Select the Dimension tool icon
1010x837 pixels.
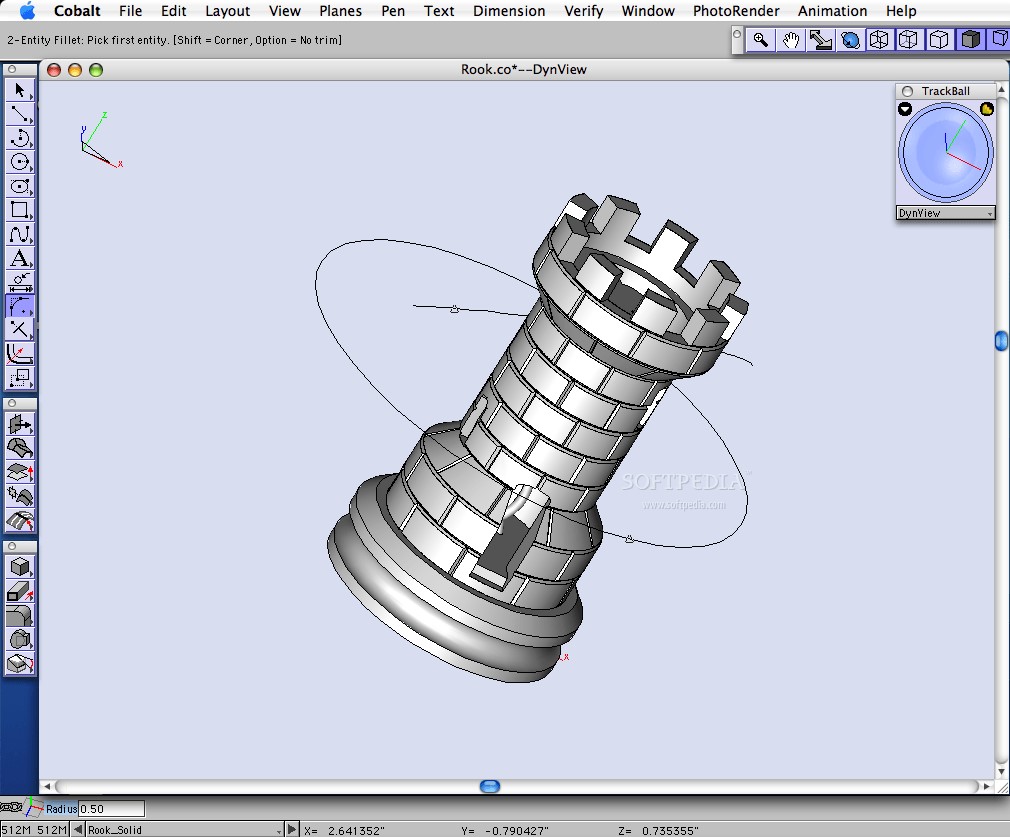click(x=20, y=283)
